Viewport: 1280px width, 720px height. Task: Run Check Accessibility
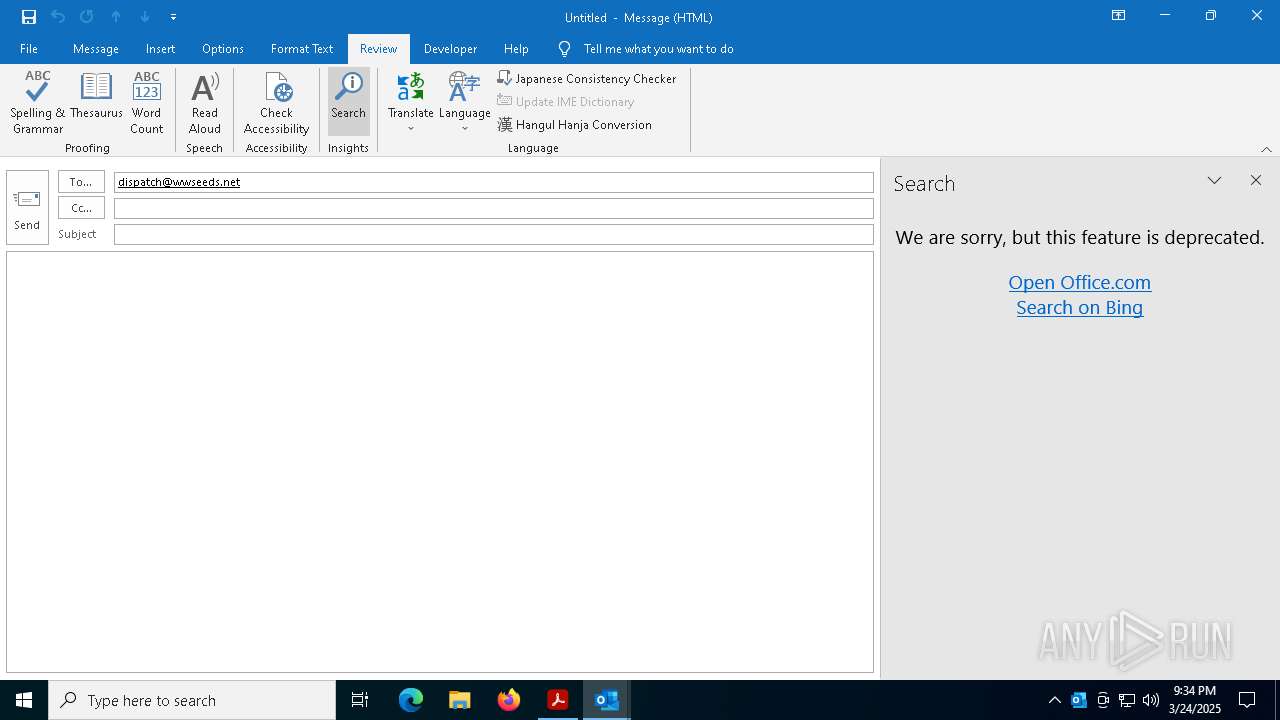277,102
